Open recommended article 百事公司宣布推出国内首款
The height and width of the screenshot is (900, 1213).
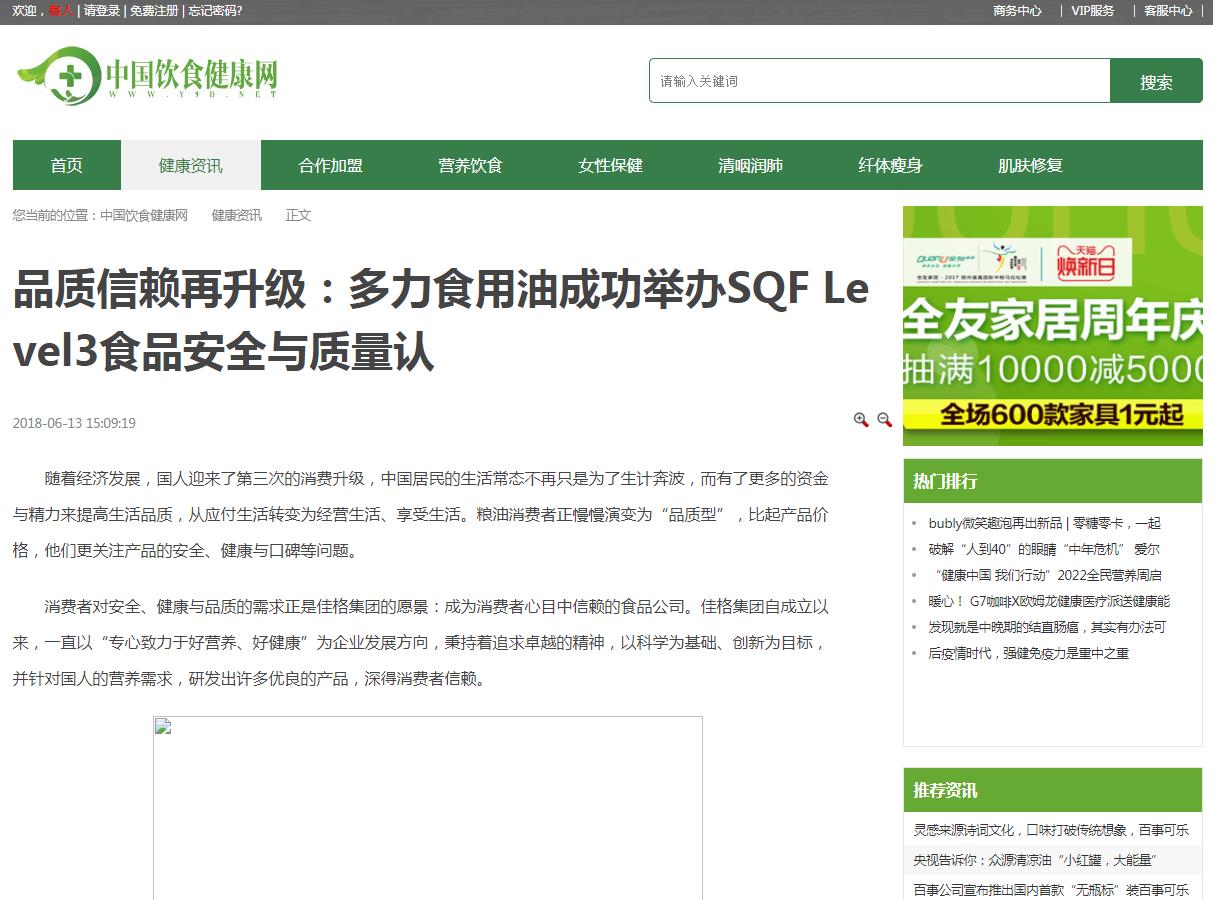coord(1051,890)
